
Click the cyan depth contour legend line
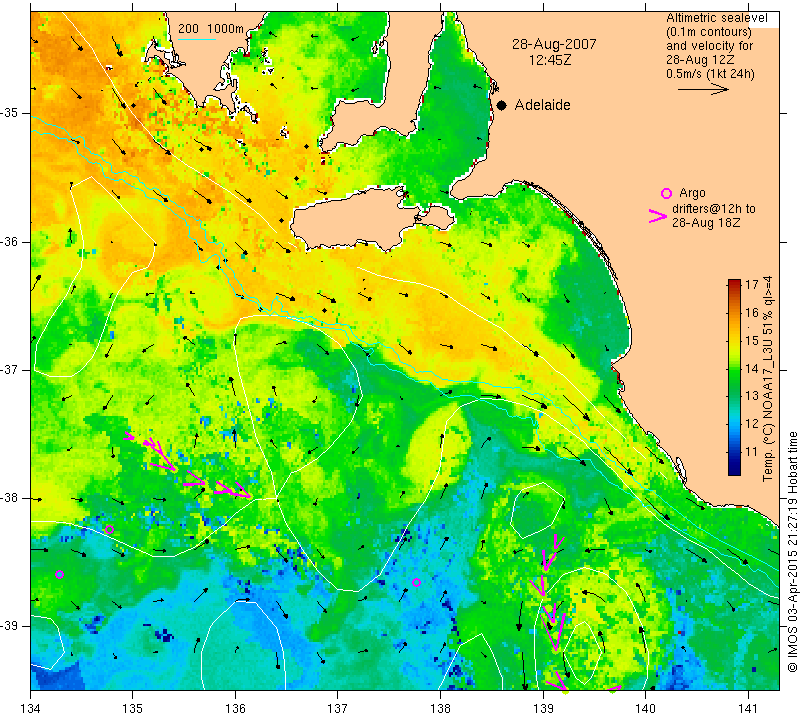(197, 39)
